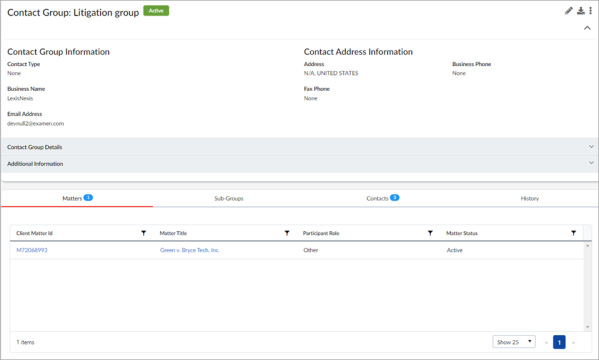Viewport: 599px width, 360px height.
Task: Click the table scrollbar down arrow
Action: pos(588,327)
